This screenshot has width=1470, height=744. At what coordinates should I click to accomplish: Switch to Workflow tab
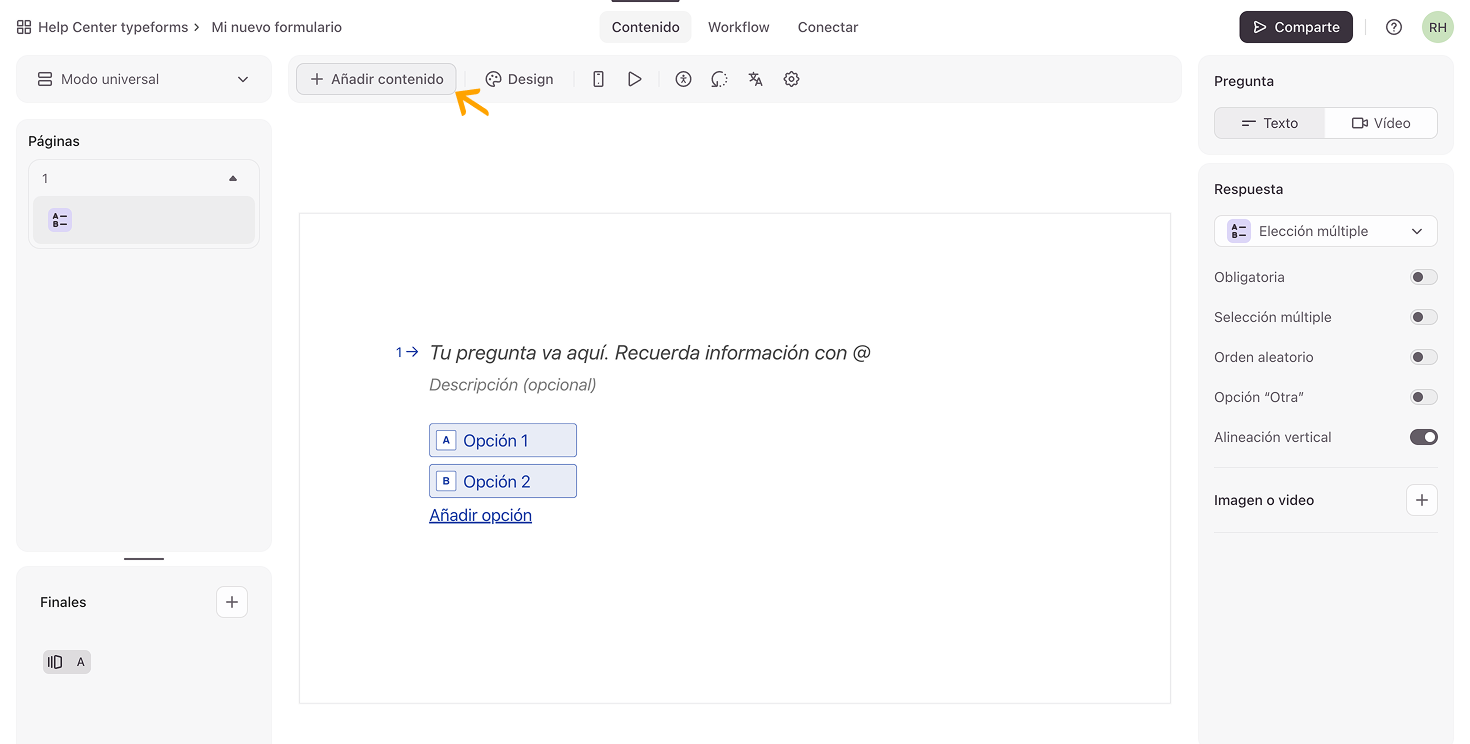pyautogui.click(x=739, y=27)
